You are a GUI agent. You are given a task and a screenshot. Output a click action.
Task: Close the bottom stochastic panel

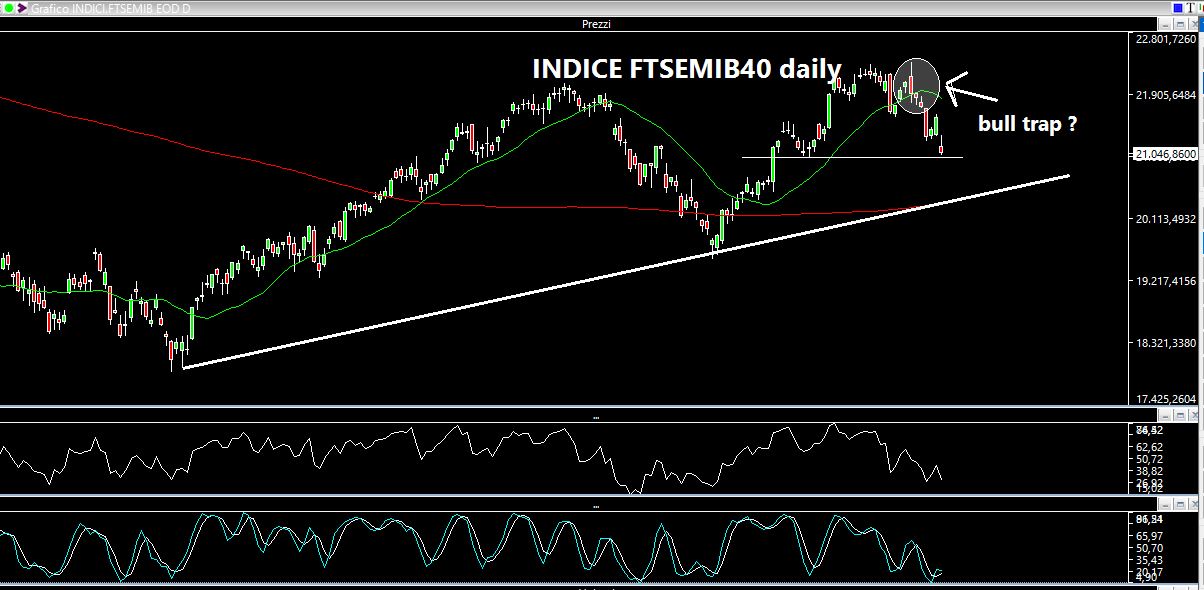1195,505
